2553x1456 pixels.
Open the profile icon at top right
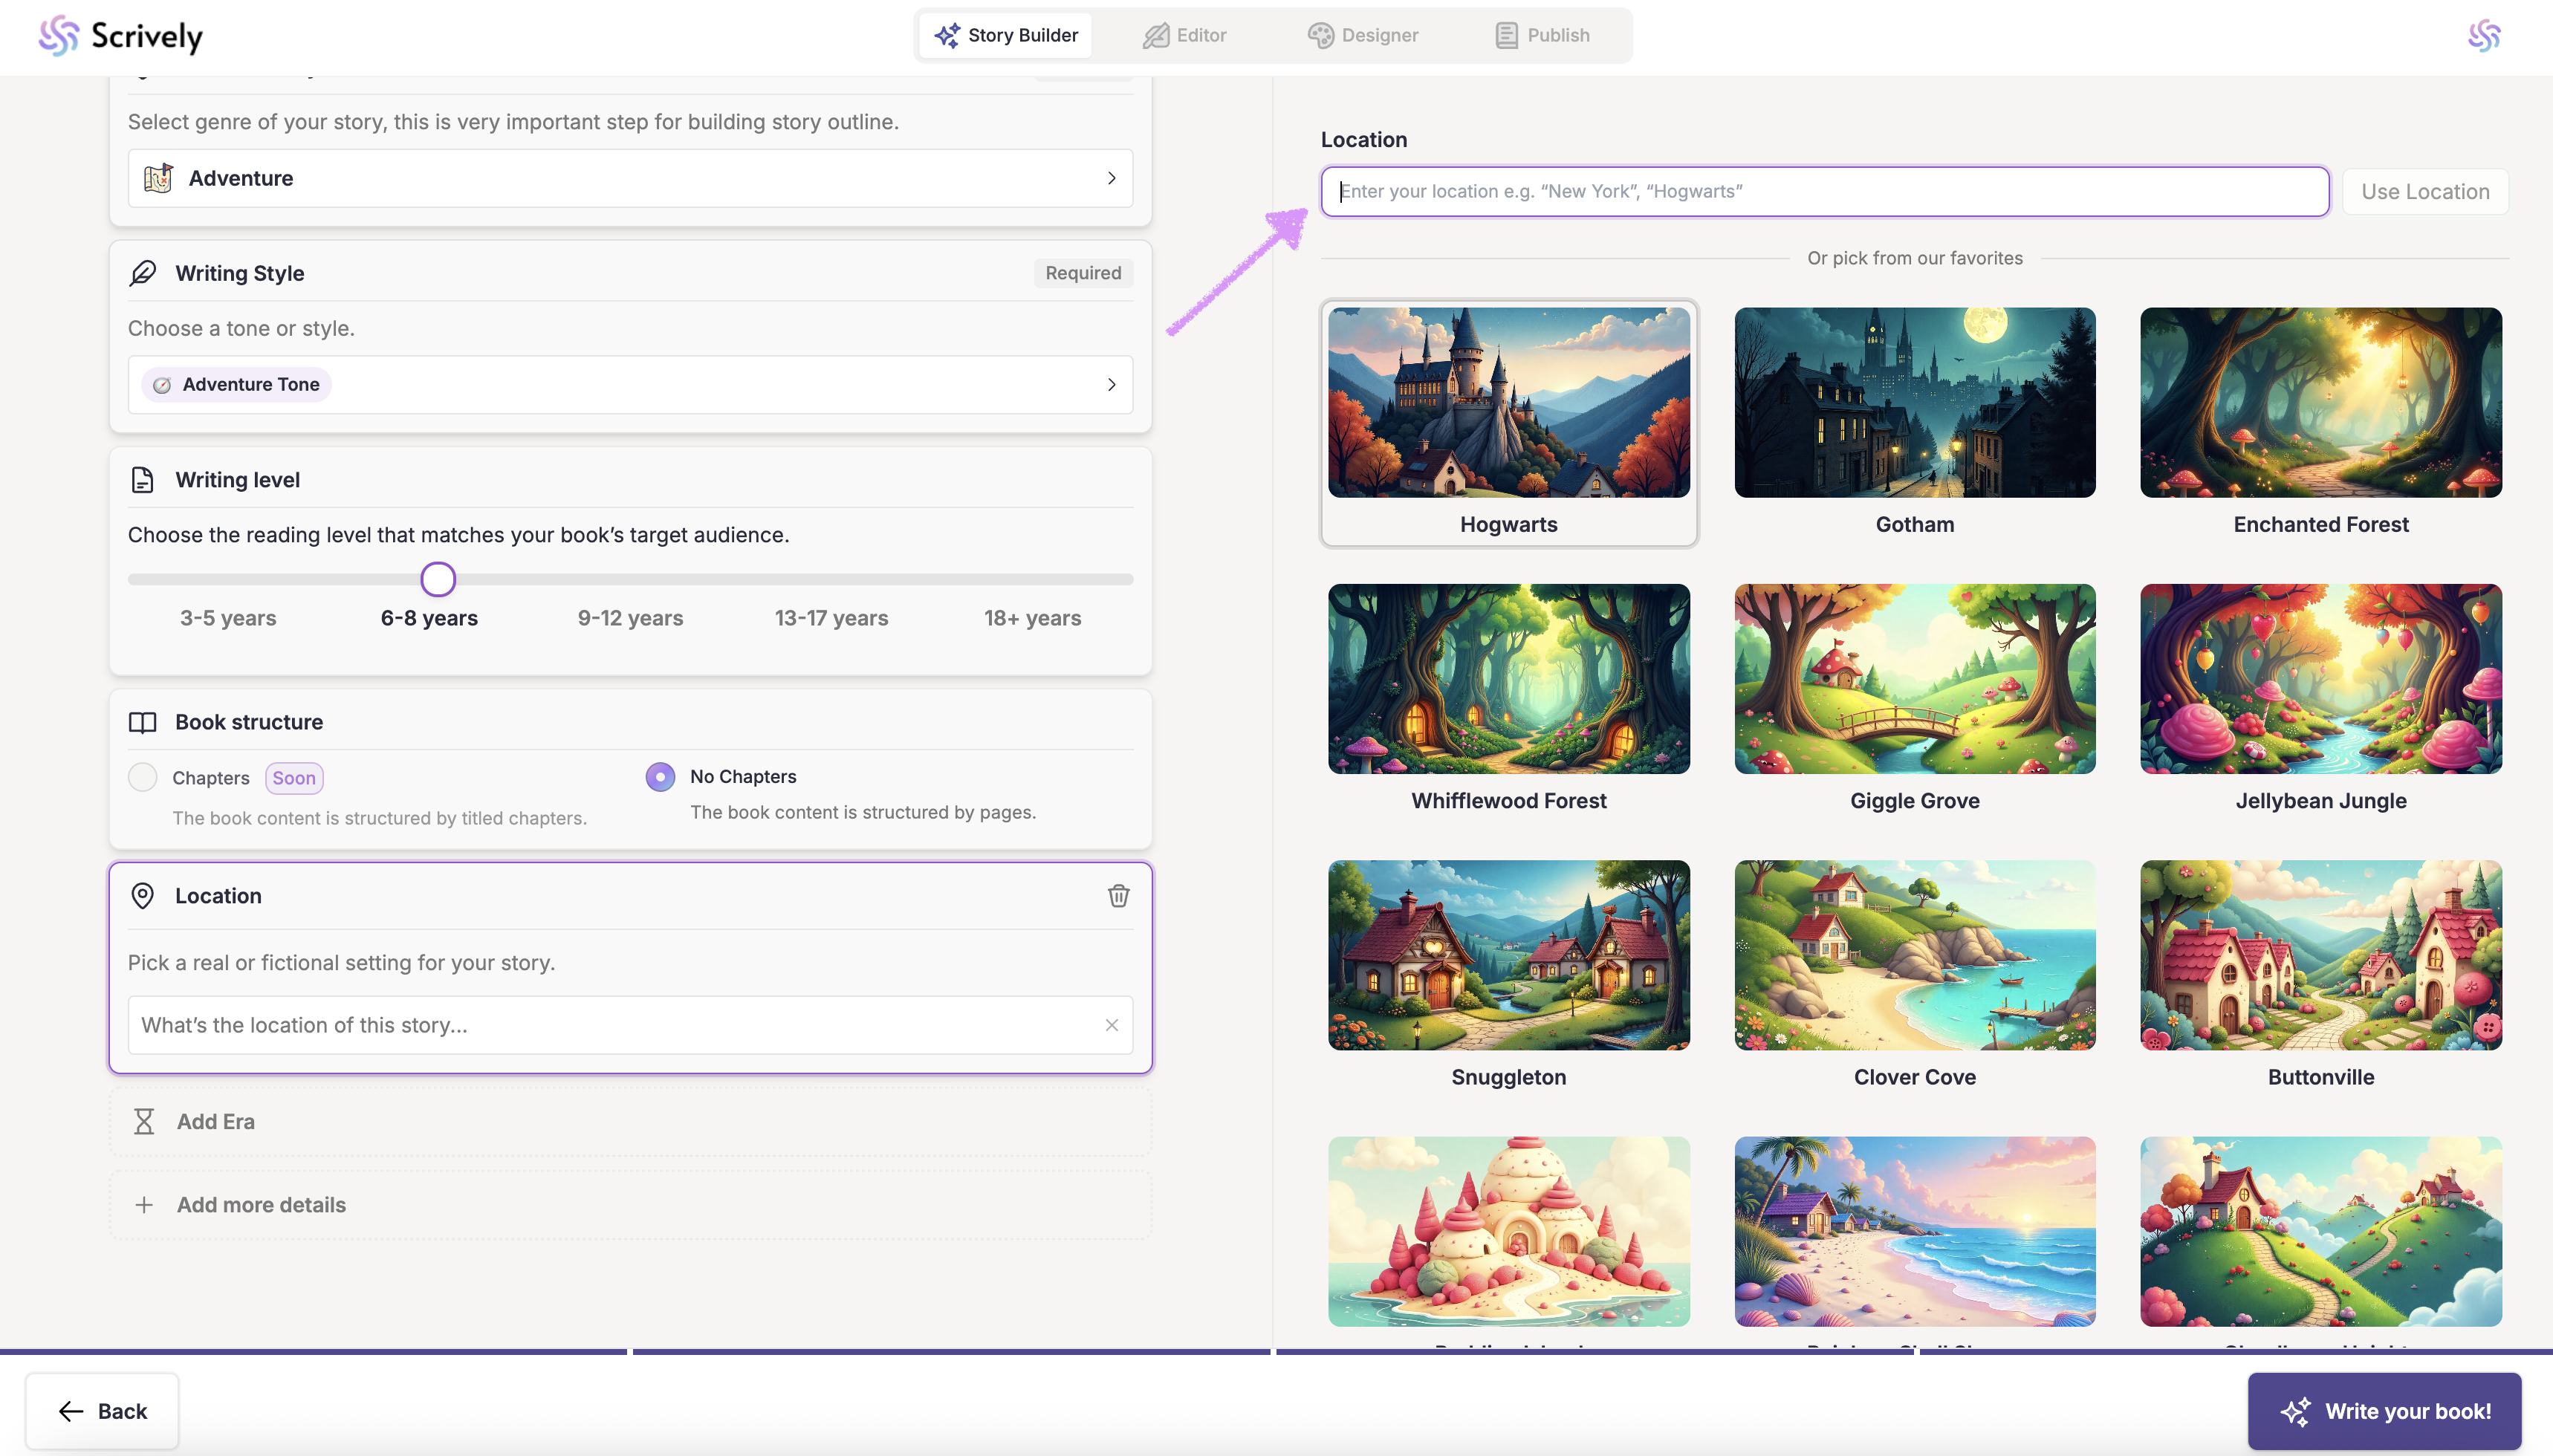2483,36
